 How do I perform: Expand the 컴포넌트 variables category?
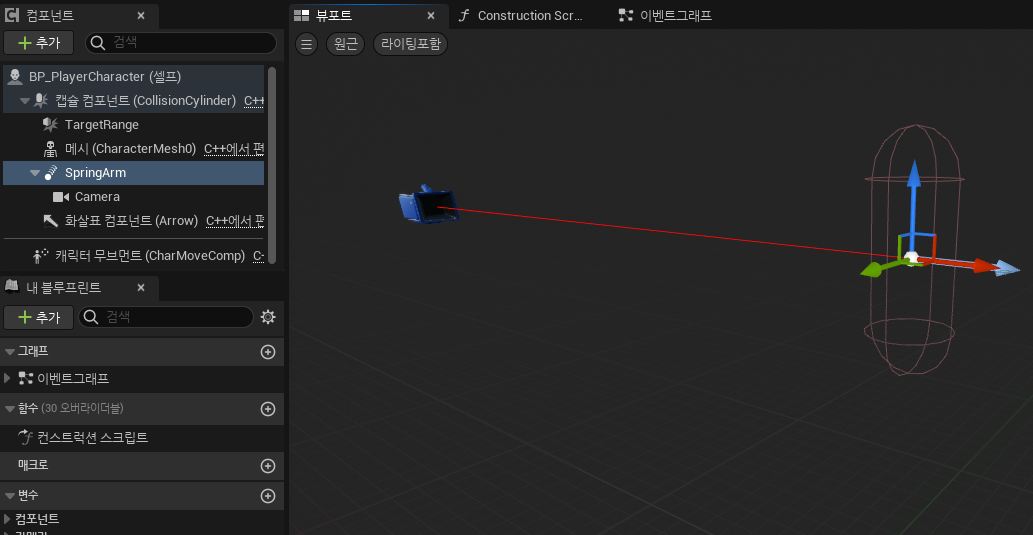(8, 519)
